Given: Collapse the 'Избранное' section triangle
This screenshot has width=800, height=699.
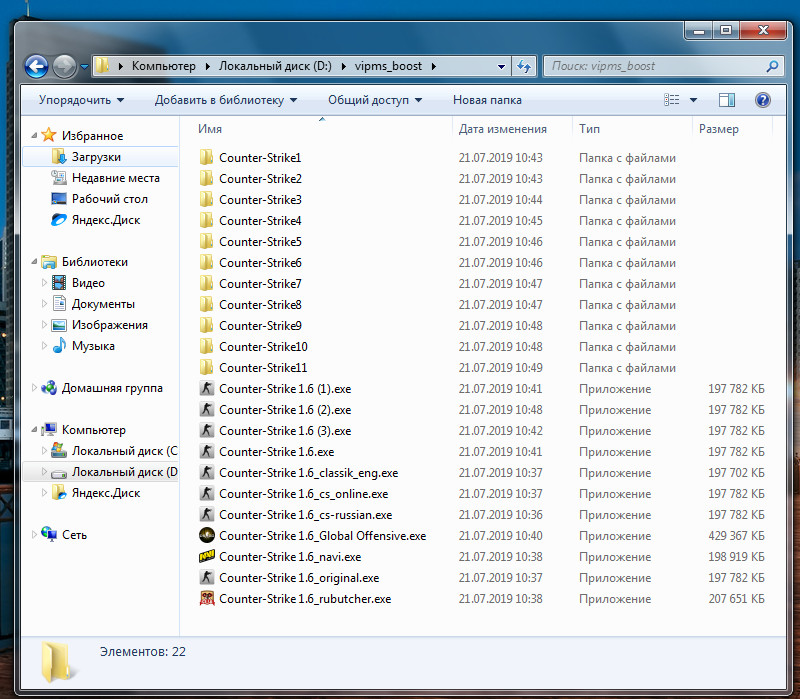Looking at the screenshot, I should 34,136.
